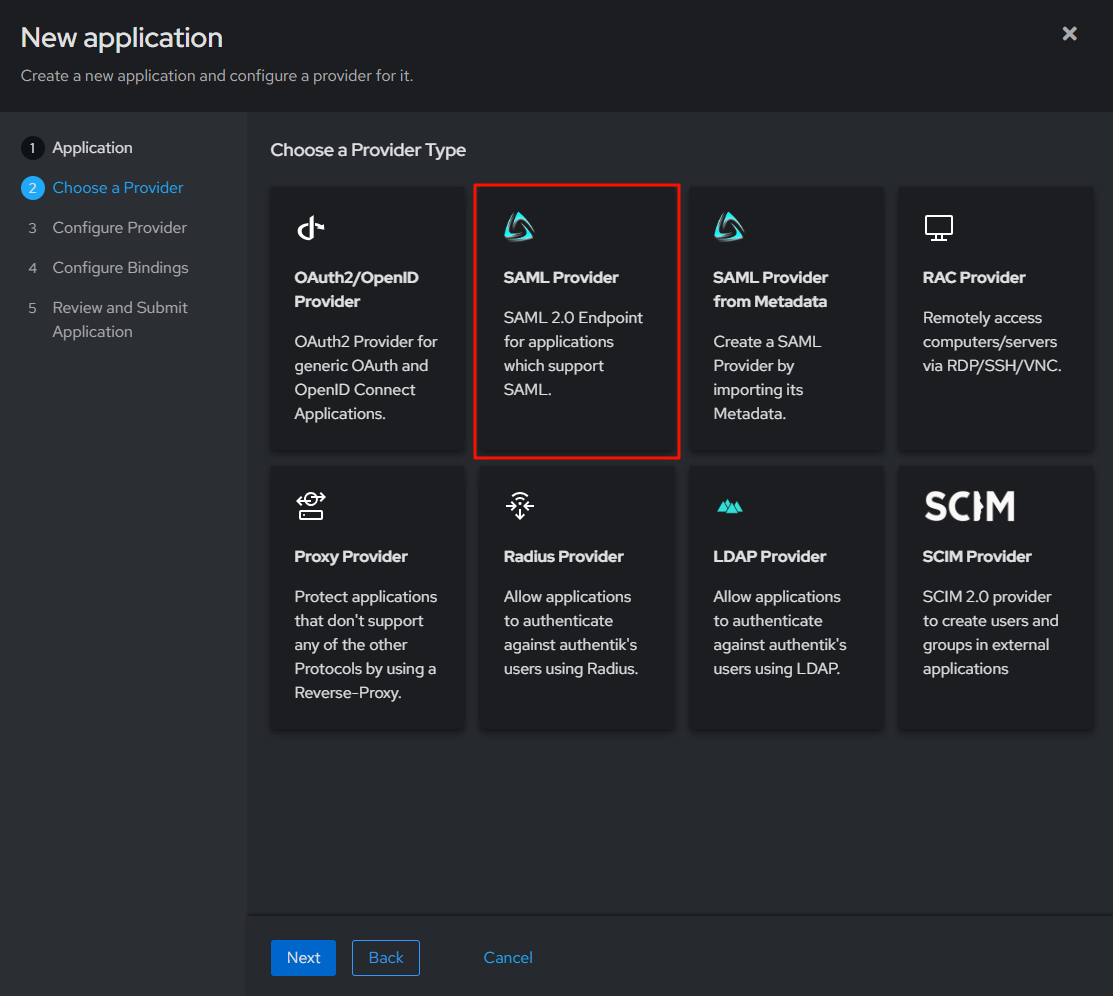This screenshot has width=1113, height=996.
Task: Click the SCIM logo icon
Action: (x=970, y=506)
